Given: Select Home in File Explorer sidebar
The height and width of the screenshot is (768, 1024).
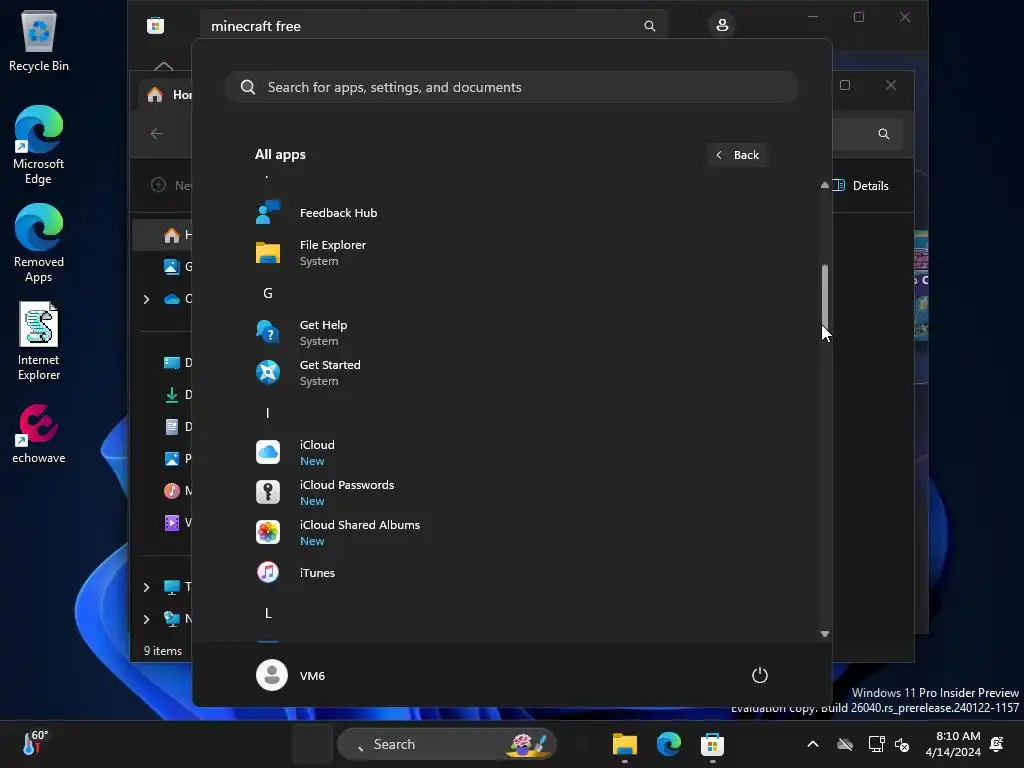Looking at the screenshot, I should pos(163,235).
